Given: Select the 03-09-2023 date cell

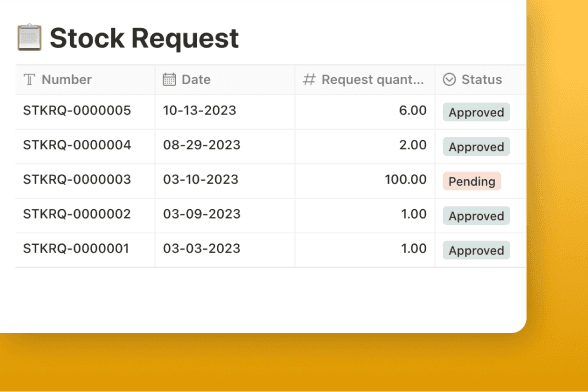Looking at the screenshot, I should (x=225, y=215).
